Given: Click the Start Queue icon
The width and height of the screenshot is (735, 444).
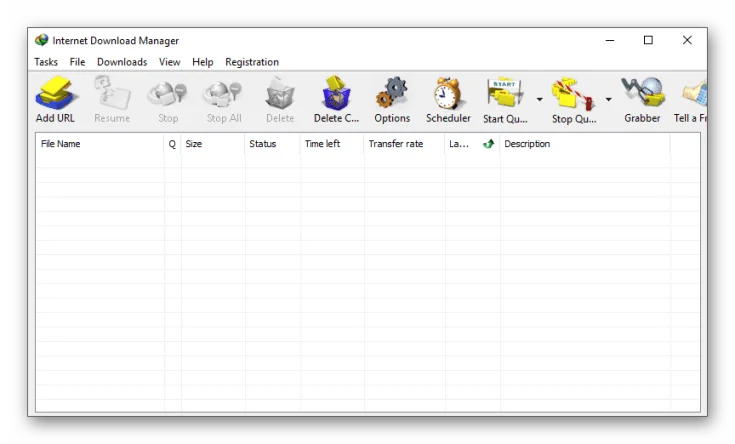Looking at the screenshot, I should 505,93.
